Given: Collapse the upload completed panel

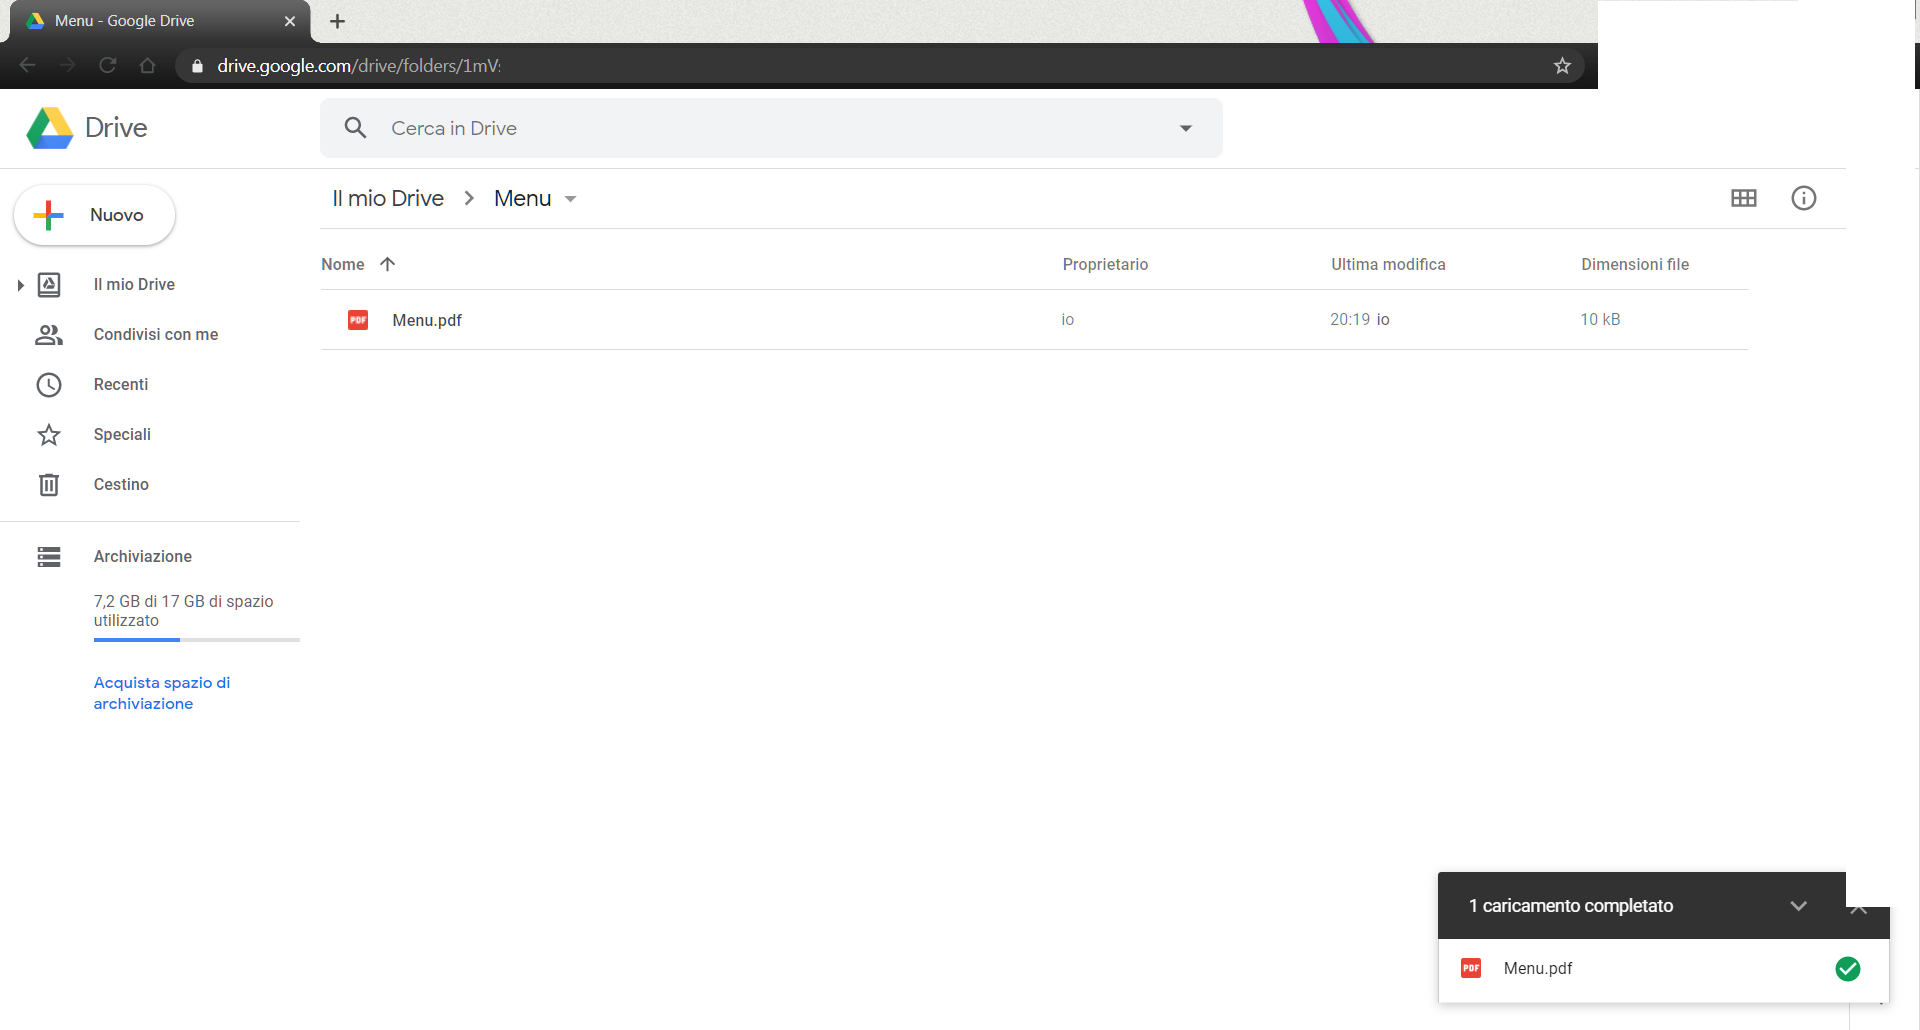Looking at the screenshot, I should (1799, 906).
